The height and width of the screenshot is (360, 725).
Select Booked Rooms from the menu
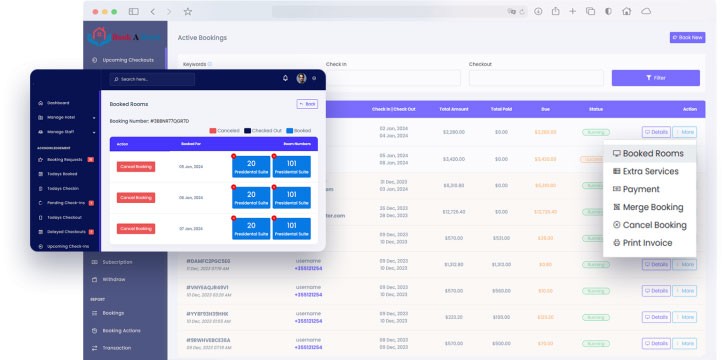[x=649, y=153]
